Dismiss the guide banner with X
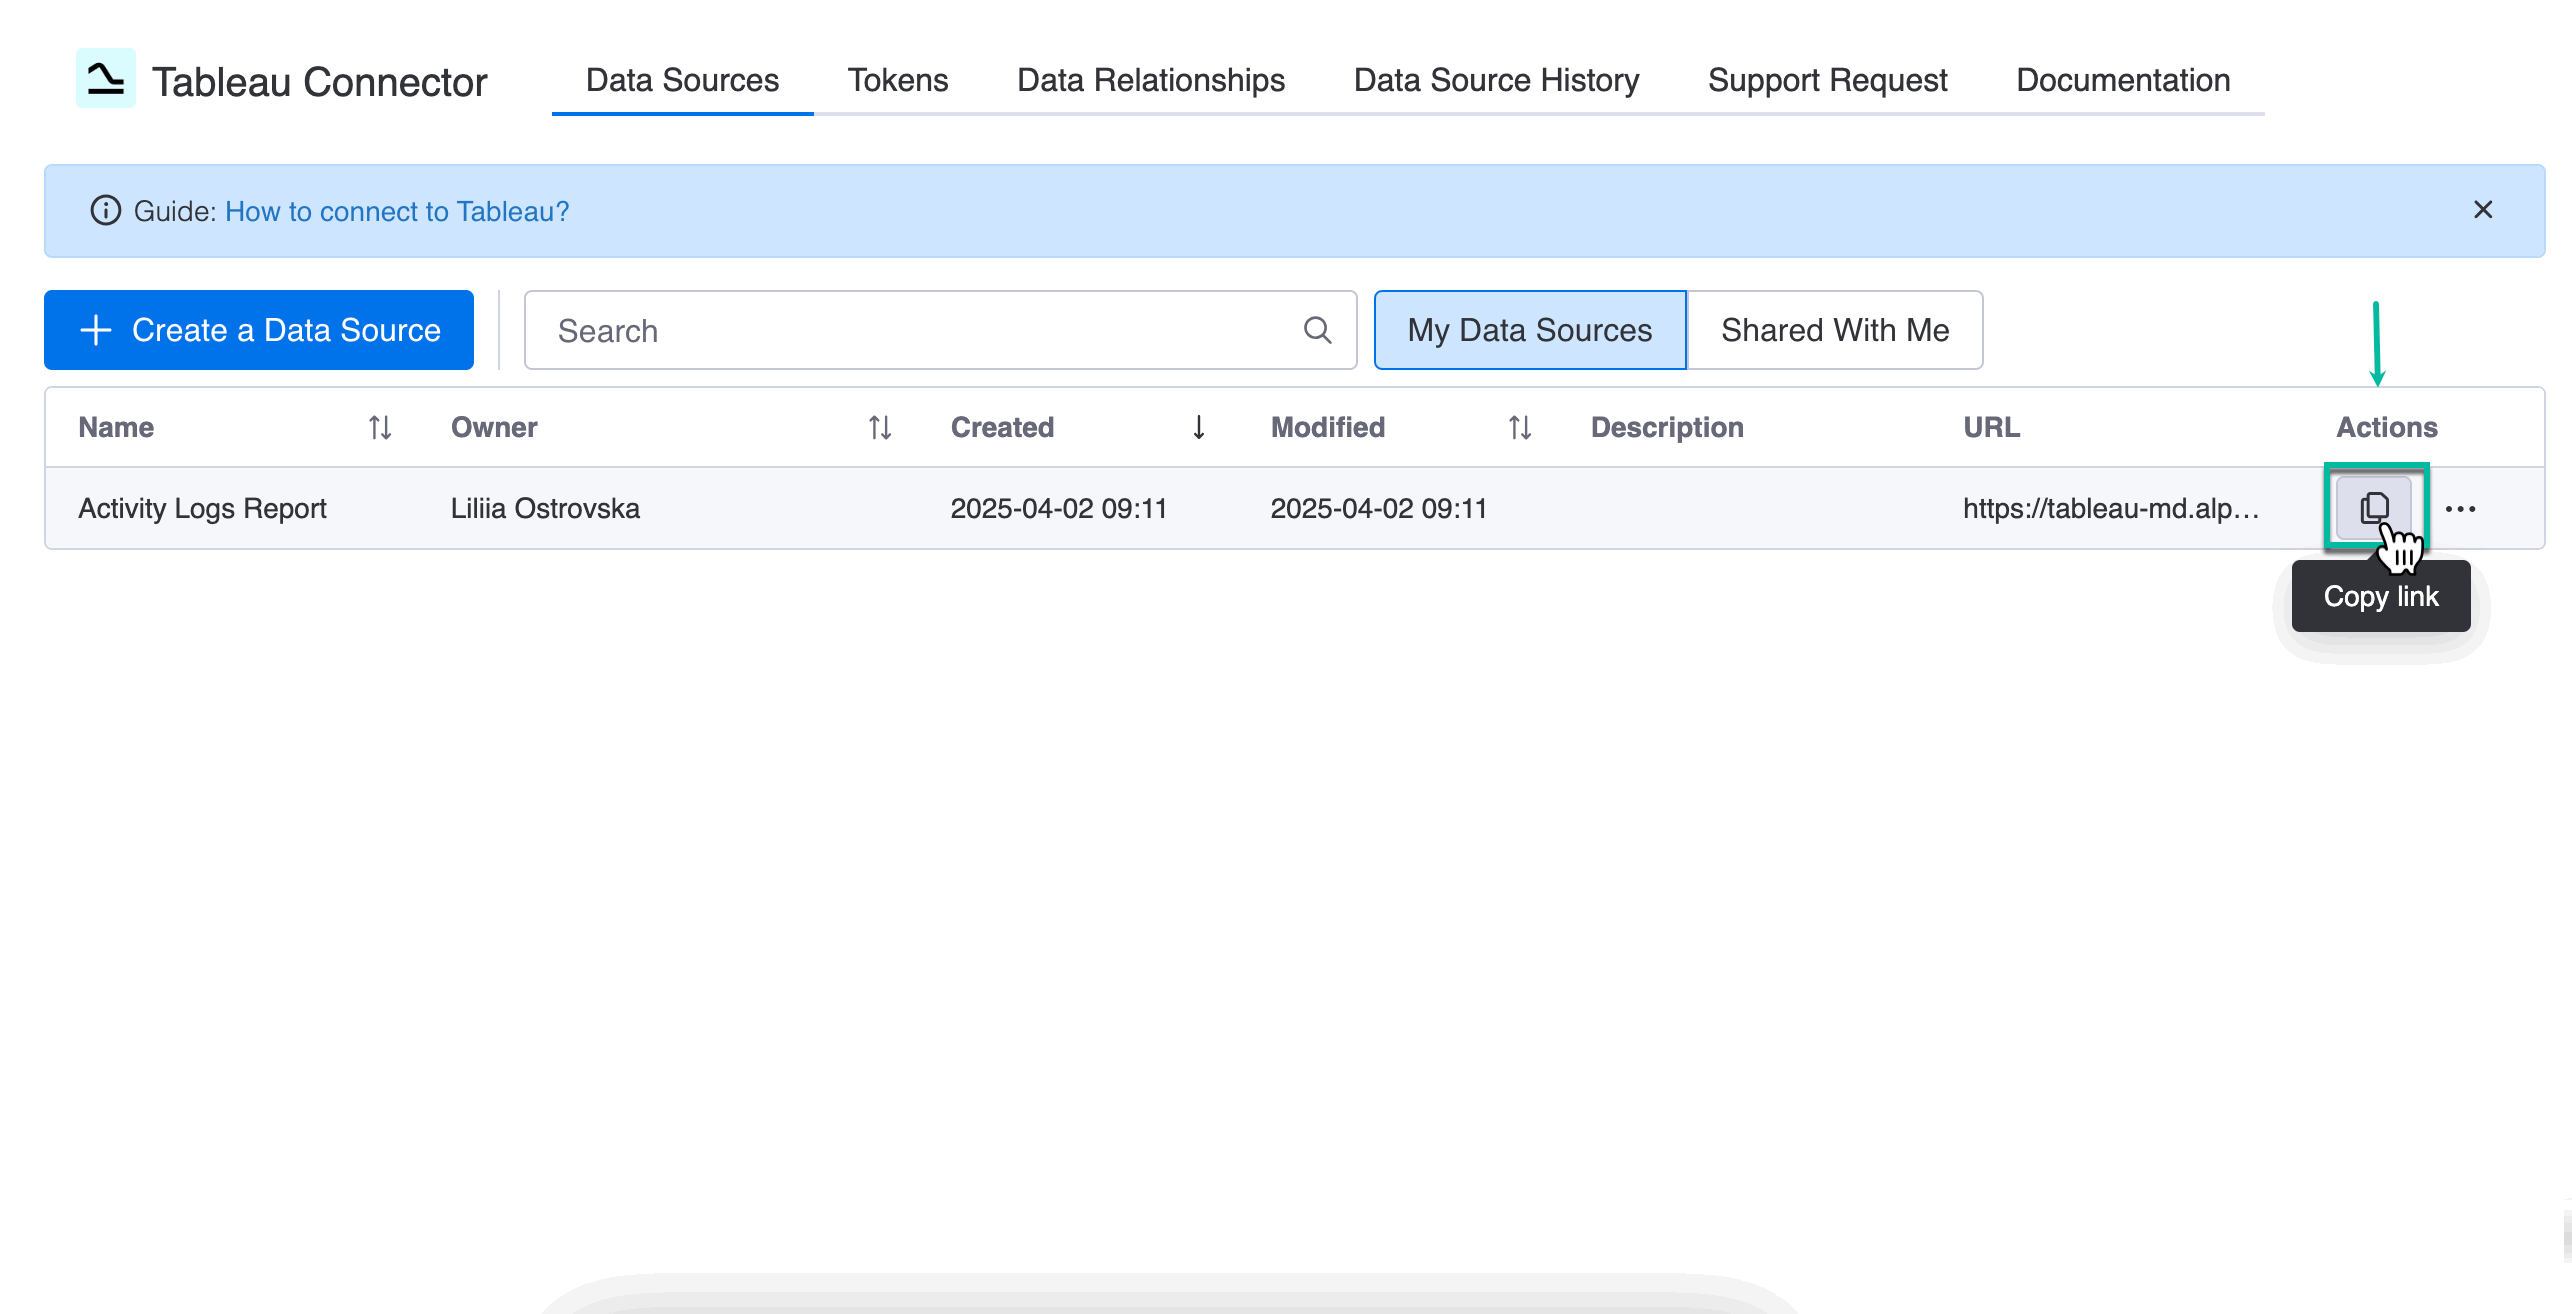The width and height of the screenshot is (2572, 1314). 2482,210
